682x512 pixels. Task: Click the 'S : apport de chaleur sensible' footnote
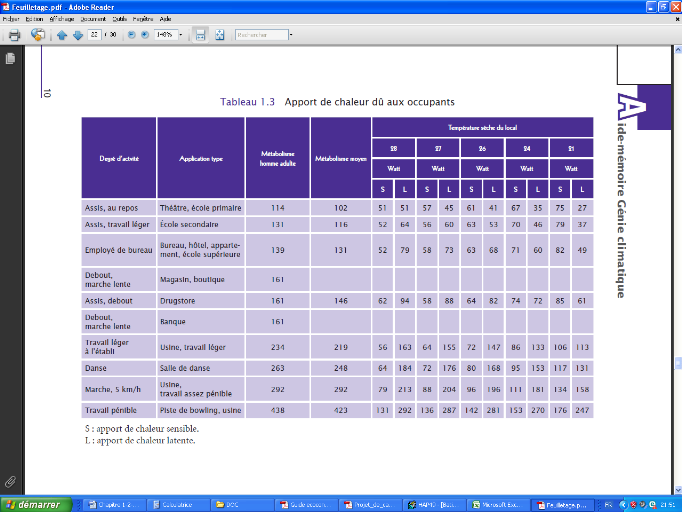pyautogui.click(x=142, y=428)
